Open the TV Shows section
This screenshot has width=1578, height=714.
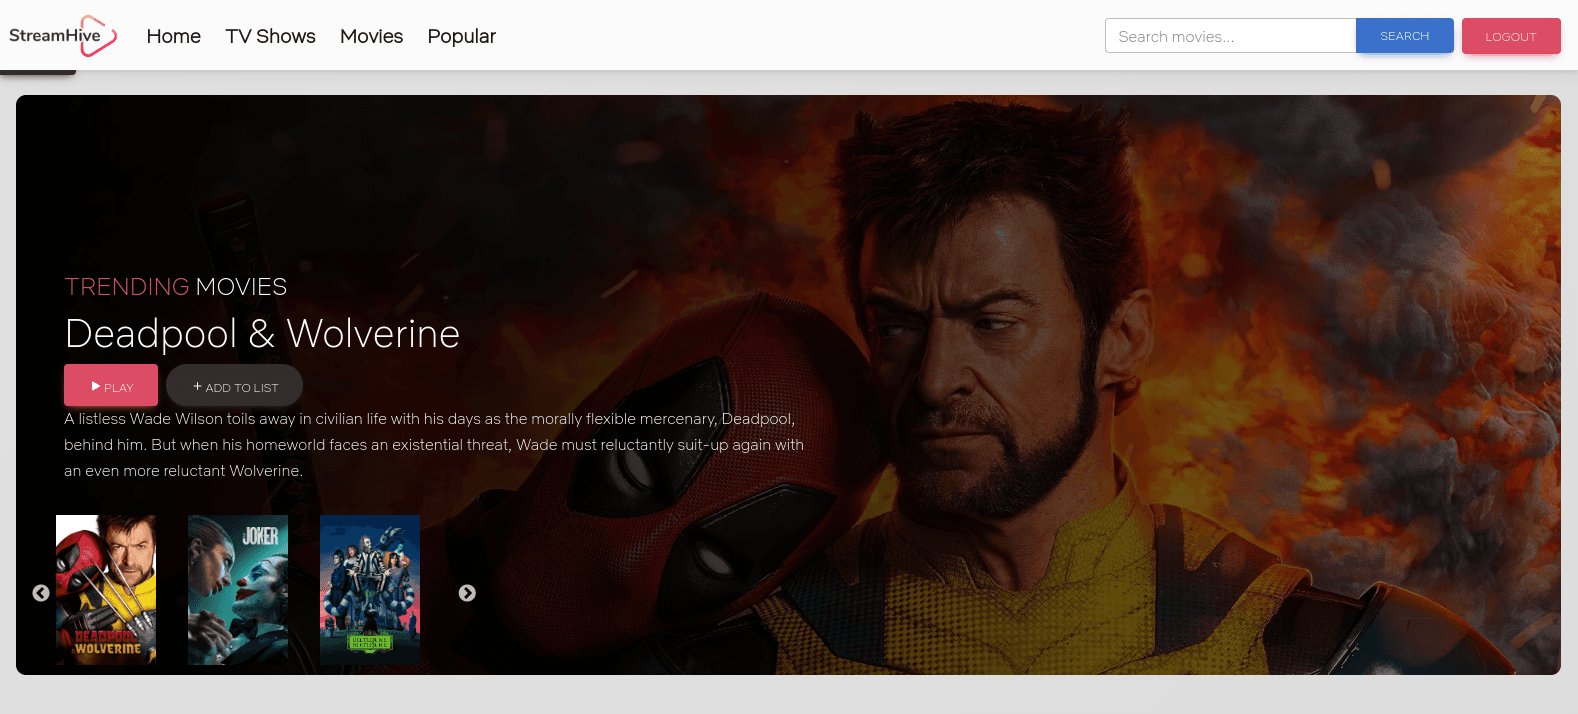(x=270, y=36)
